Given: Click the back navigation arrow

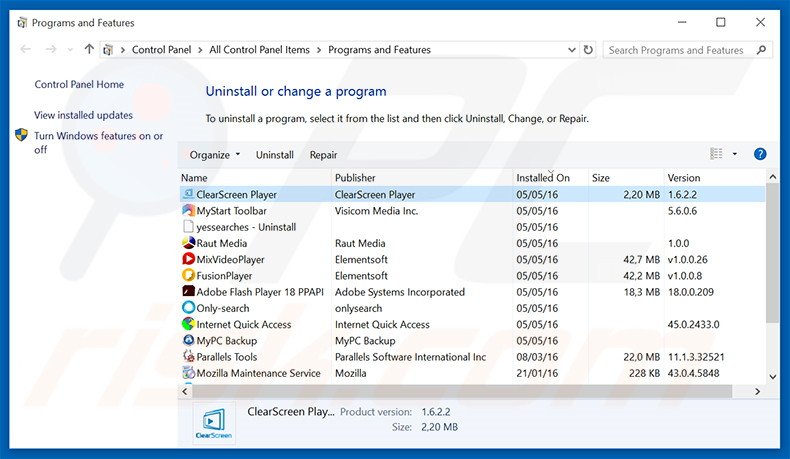Looking at the screenshot, I should [x=25, y=49].
